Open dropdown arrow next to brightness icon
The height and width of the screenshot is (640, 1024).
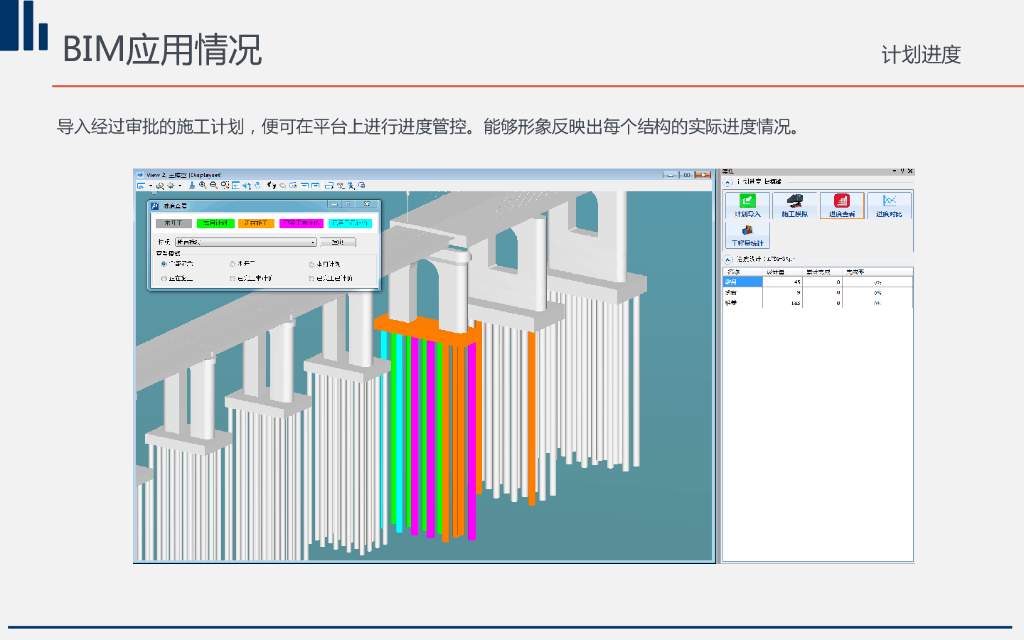point(180,185)
